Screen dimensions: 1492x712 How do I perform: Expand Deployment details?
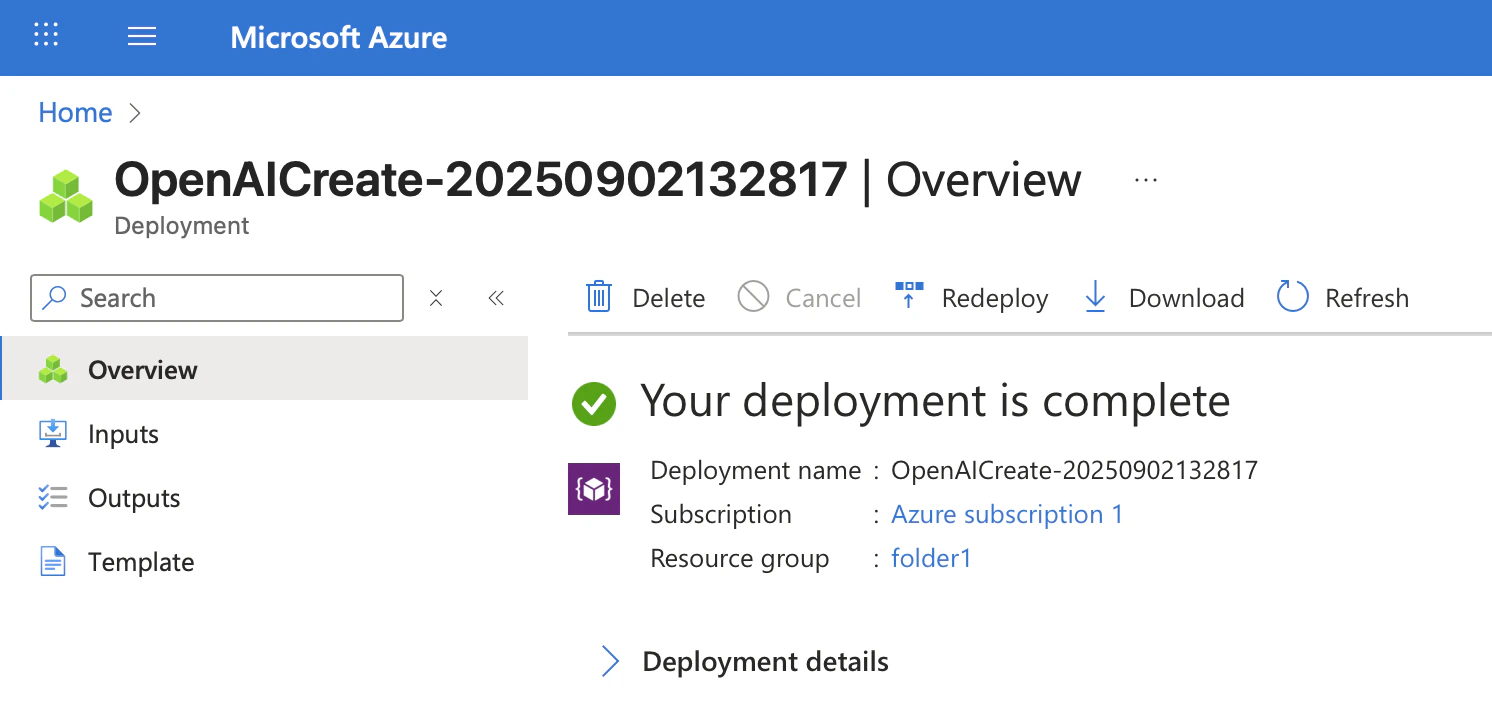pyautogui.click(x=611, y=661)
